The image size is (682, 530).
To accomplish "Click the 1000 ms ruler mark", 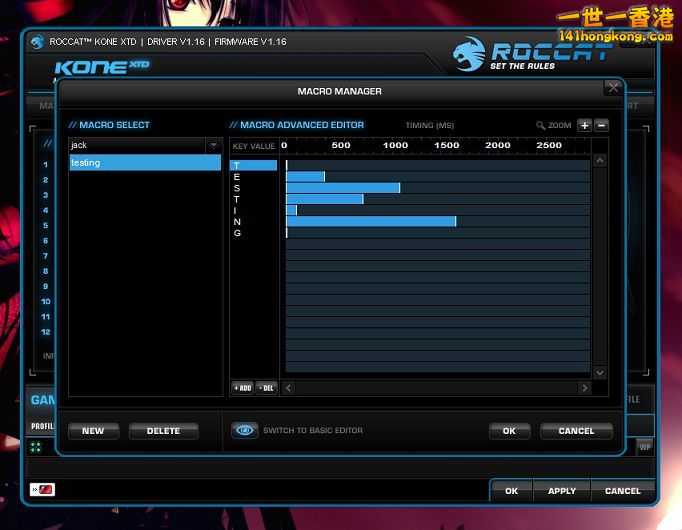I will click(x=395, y=145).
